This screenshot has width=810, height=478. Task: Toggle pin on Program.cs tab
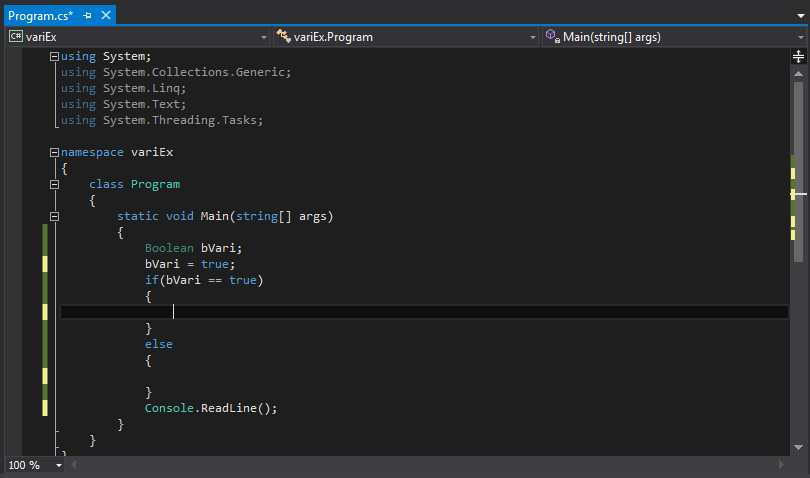tap(87, 16)
